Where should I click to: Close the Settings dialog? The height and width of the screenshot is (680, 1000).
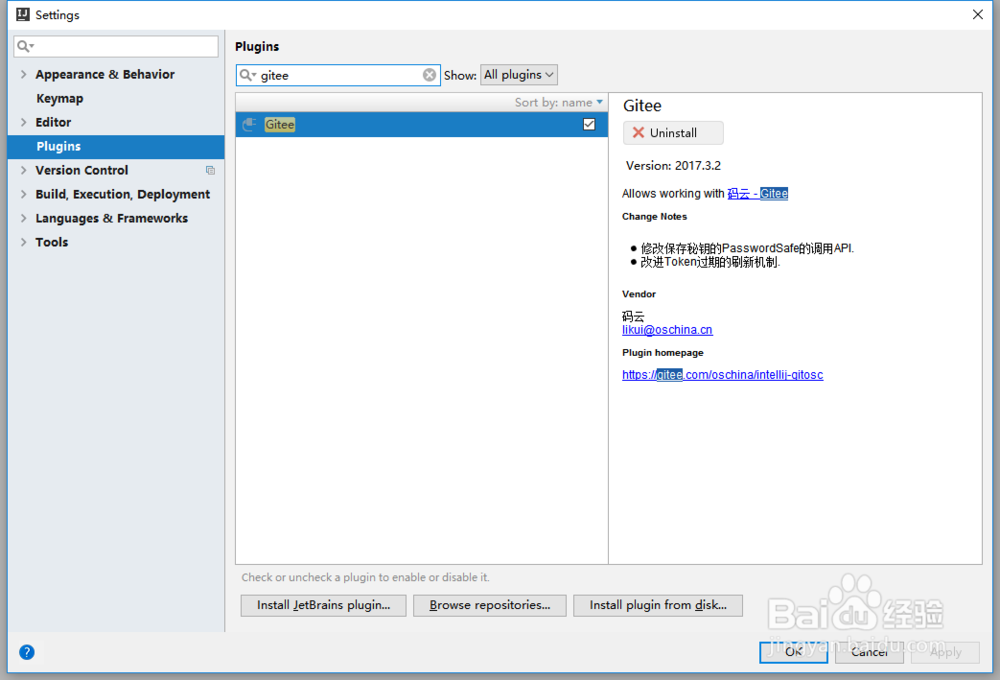[x=978, y=14]
